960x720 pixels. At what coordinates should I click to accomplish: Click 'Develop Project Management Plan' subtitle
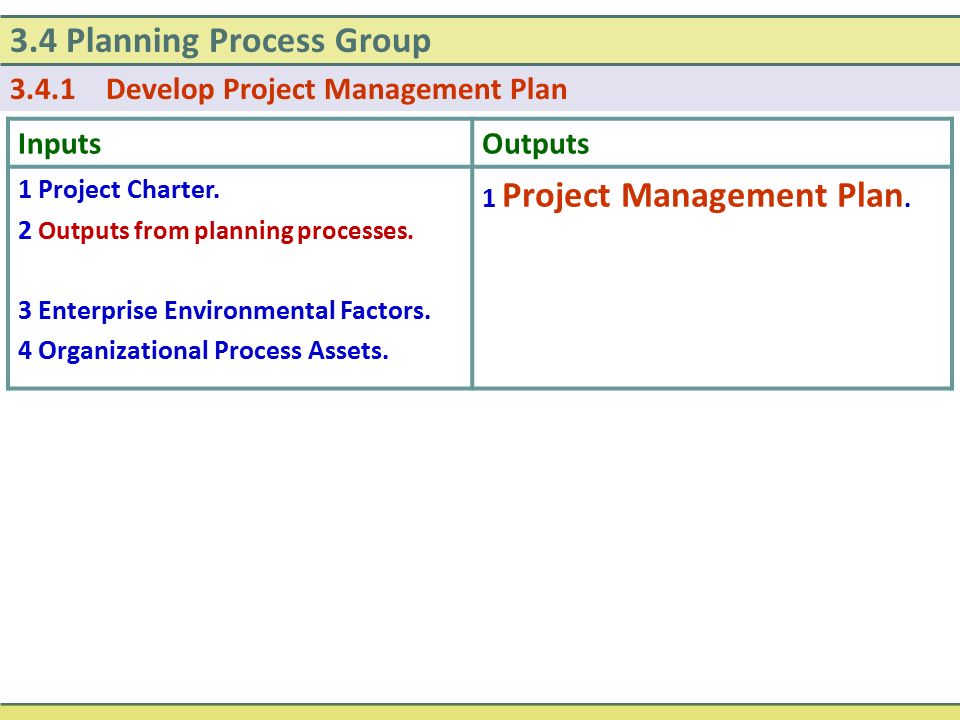tap(336, 89)
